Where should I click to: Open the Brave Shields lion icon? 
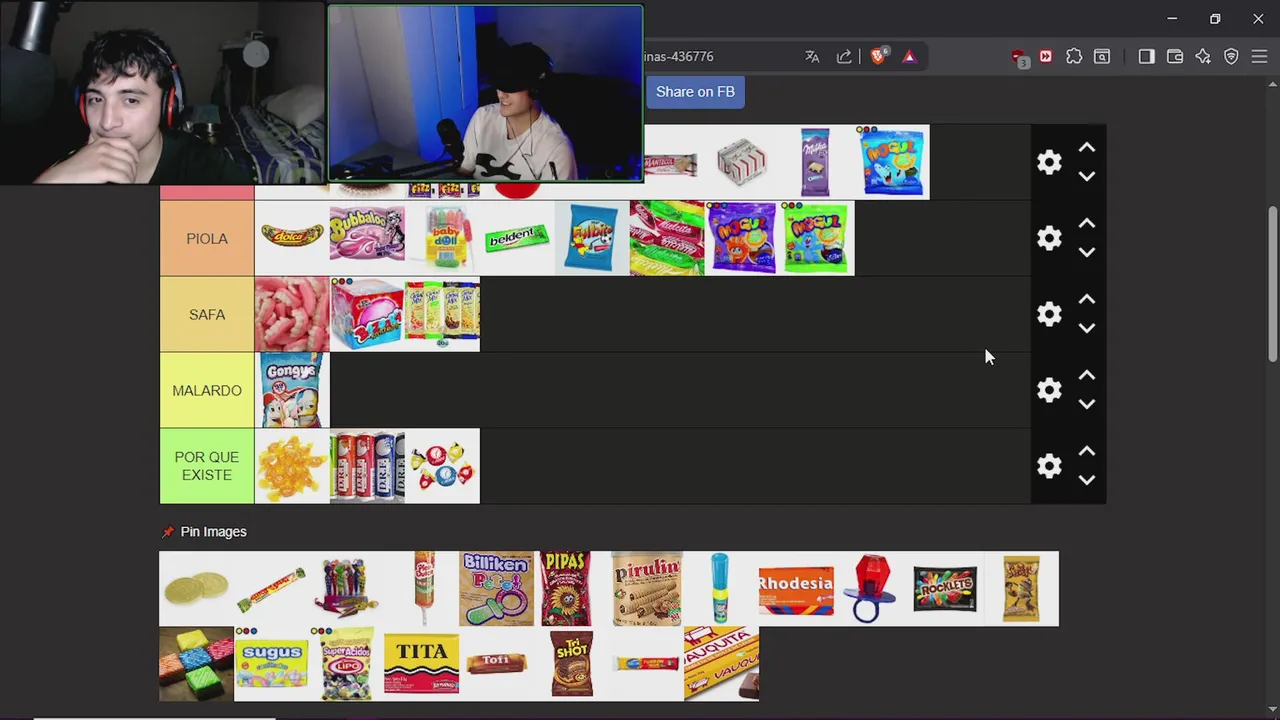[878, 57]
